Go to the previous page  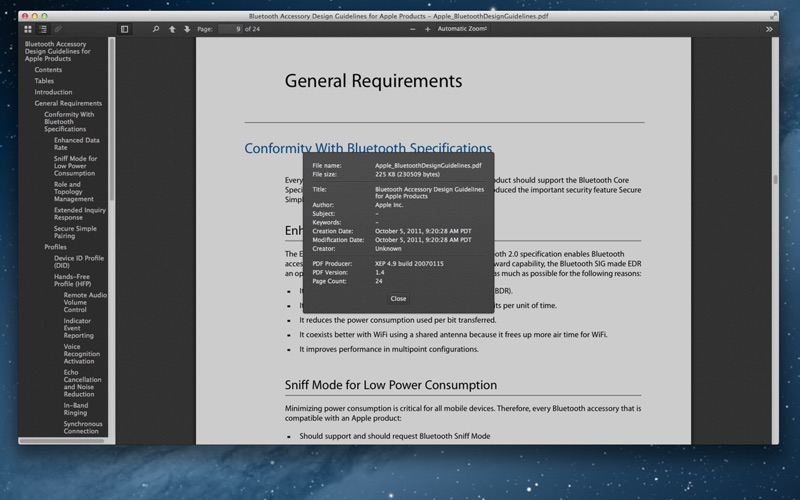[172, 29]
